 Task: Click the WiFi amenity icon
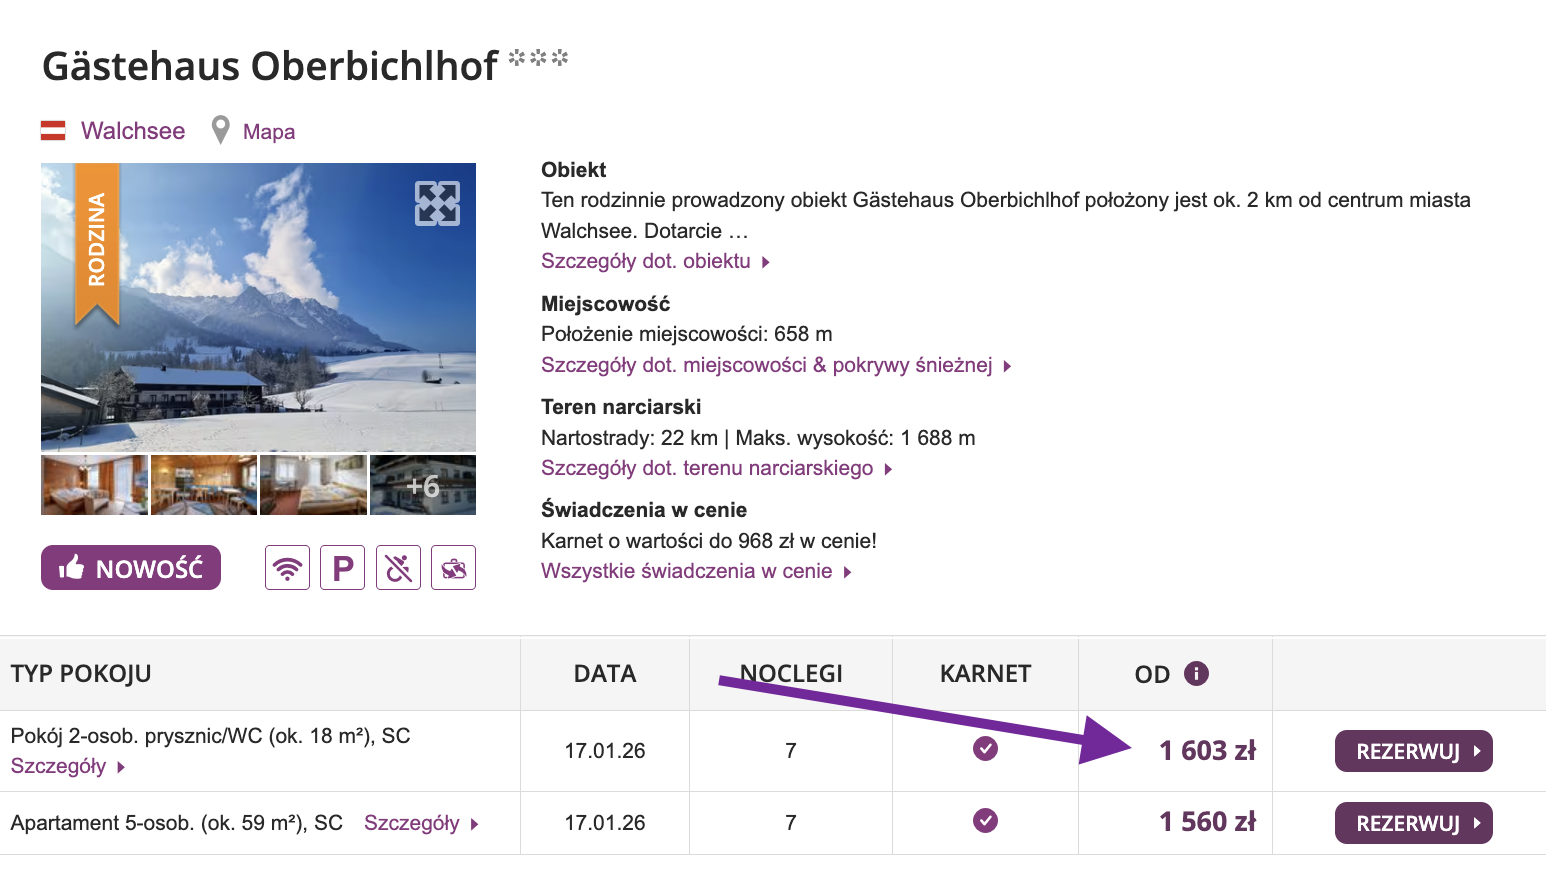pyautogui.click(x=287, y=567)
